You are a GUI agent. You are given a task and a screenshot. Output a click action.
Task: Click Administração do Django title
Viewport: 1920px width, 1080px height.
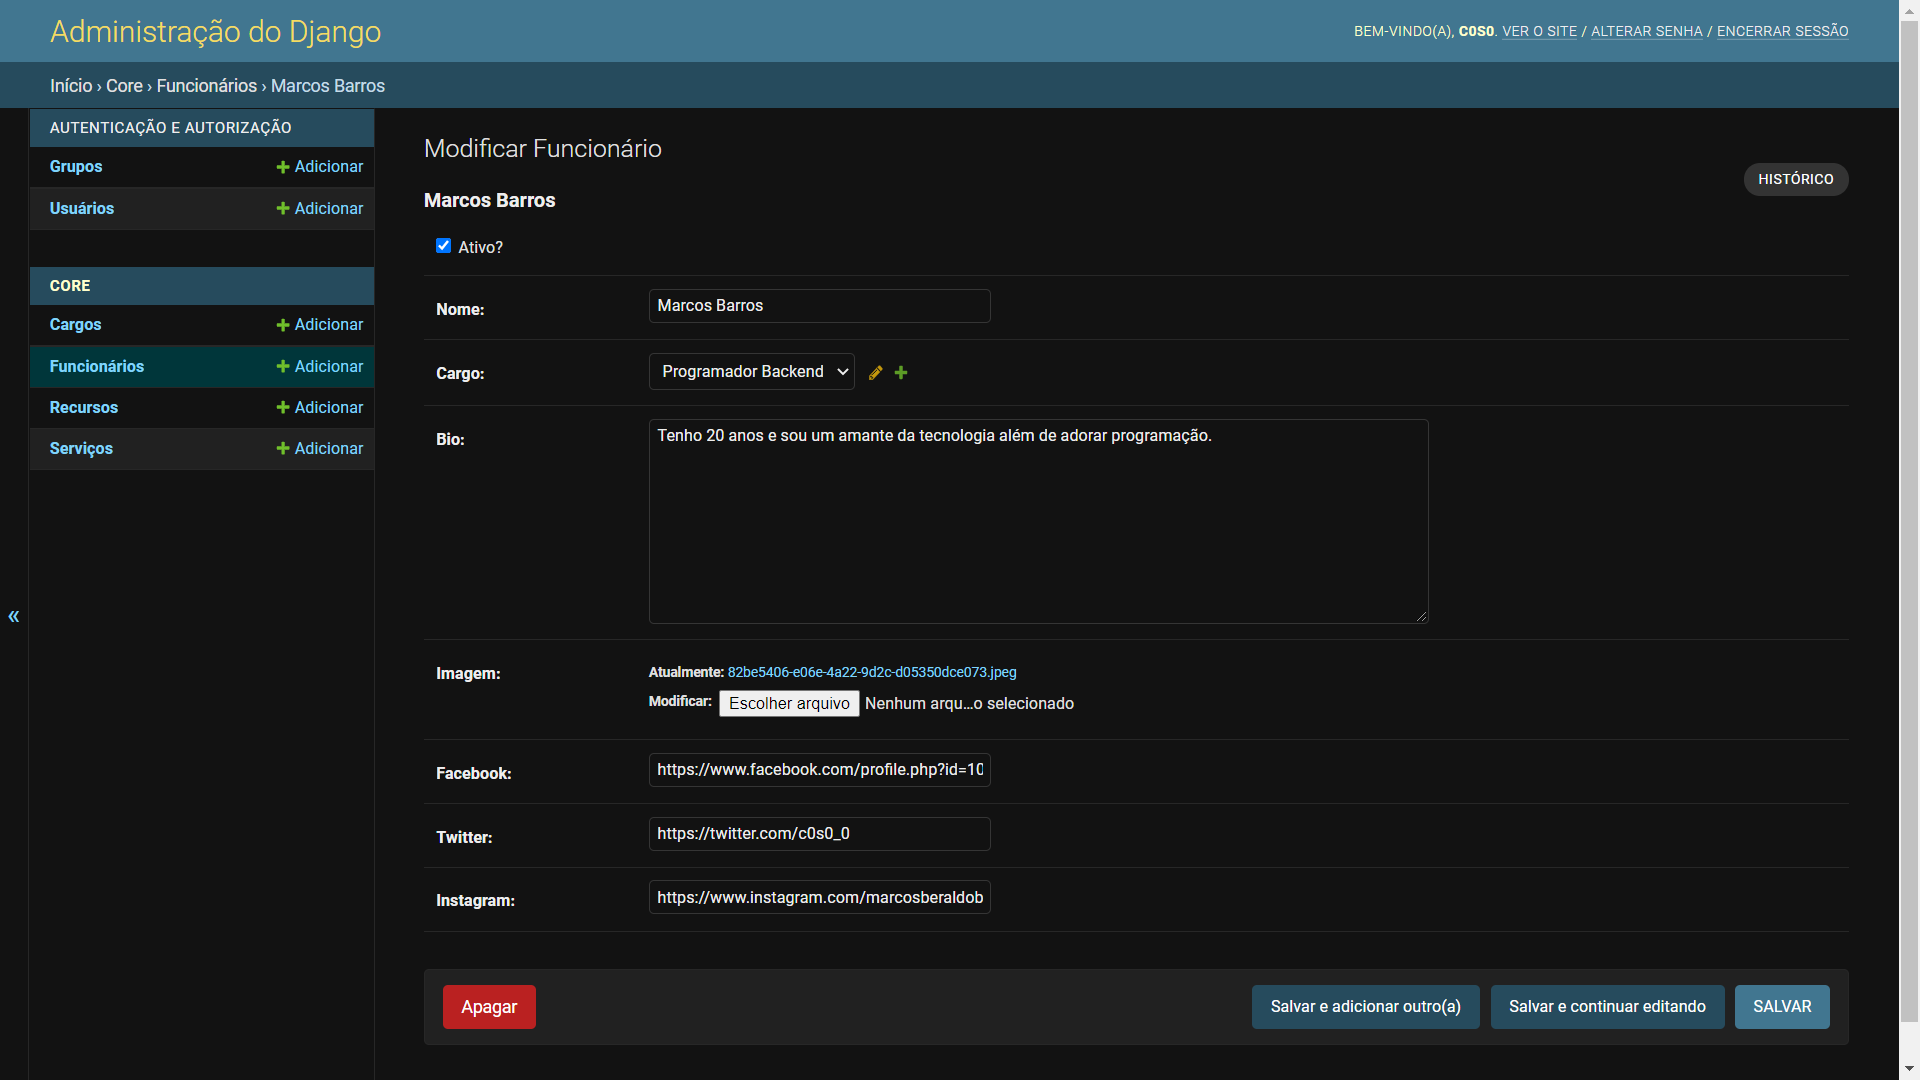[216, 32]
